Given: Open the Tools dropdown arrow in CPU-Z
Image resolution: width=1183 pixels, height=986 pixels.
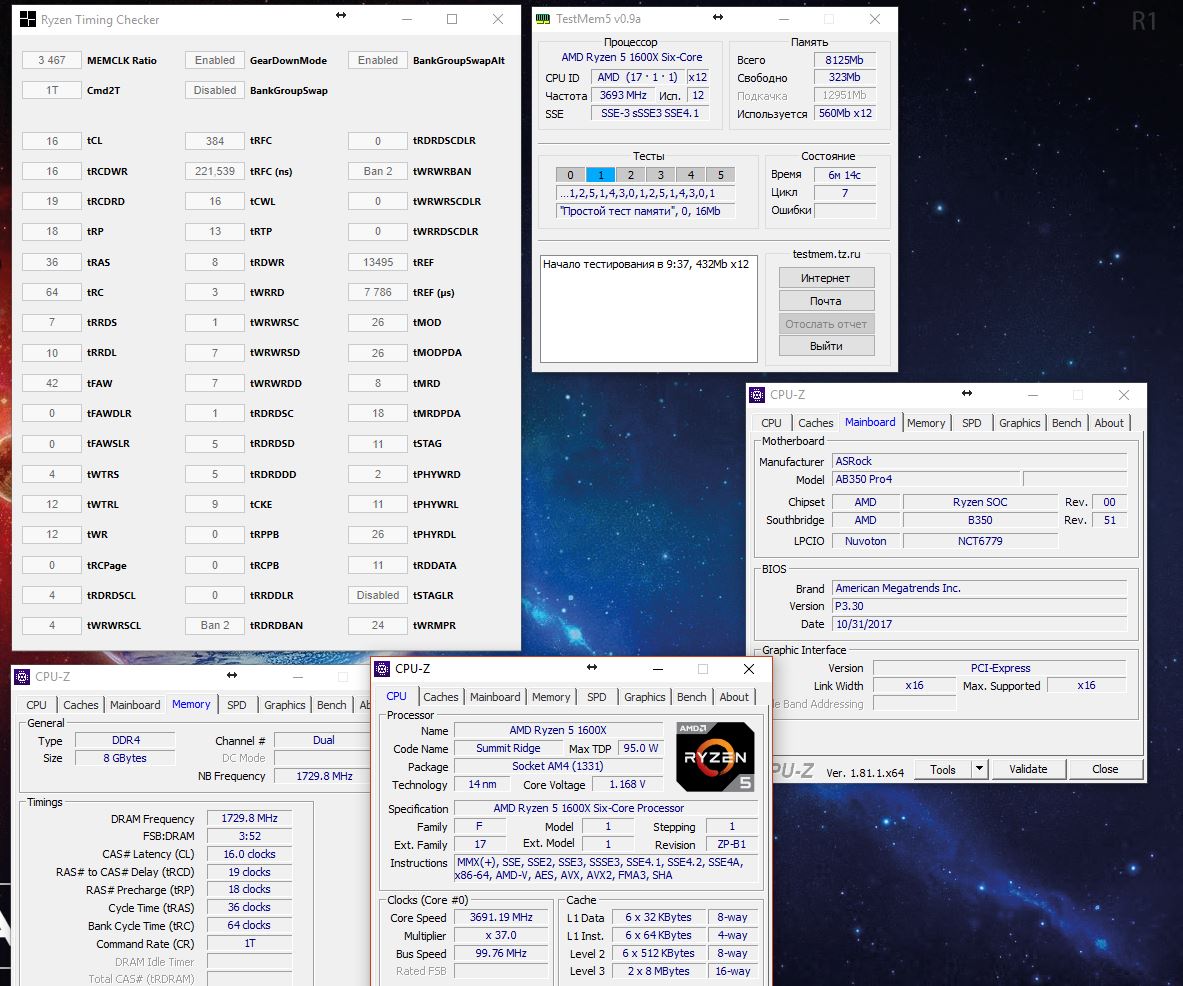Looking at the screenshot, I should (979, 769).
